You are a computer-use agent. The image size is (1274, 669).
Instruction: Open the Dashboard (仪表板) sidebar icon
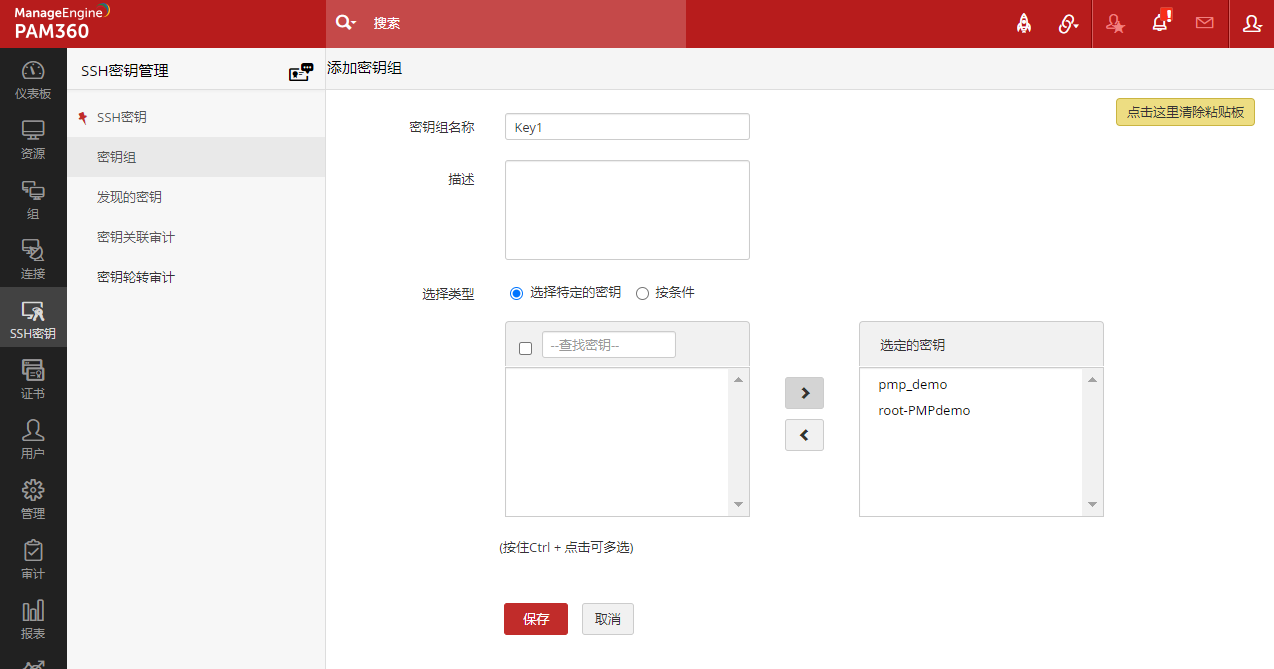coord(33,78)
